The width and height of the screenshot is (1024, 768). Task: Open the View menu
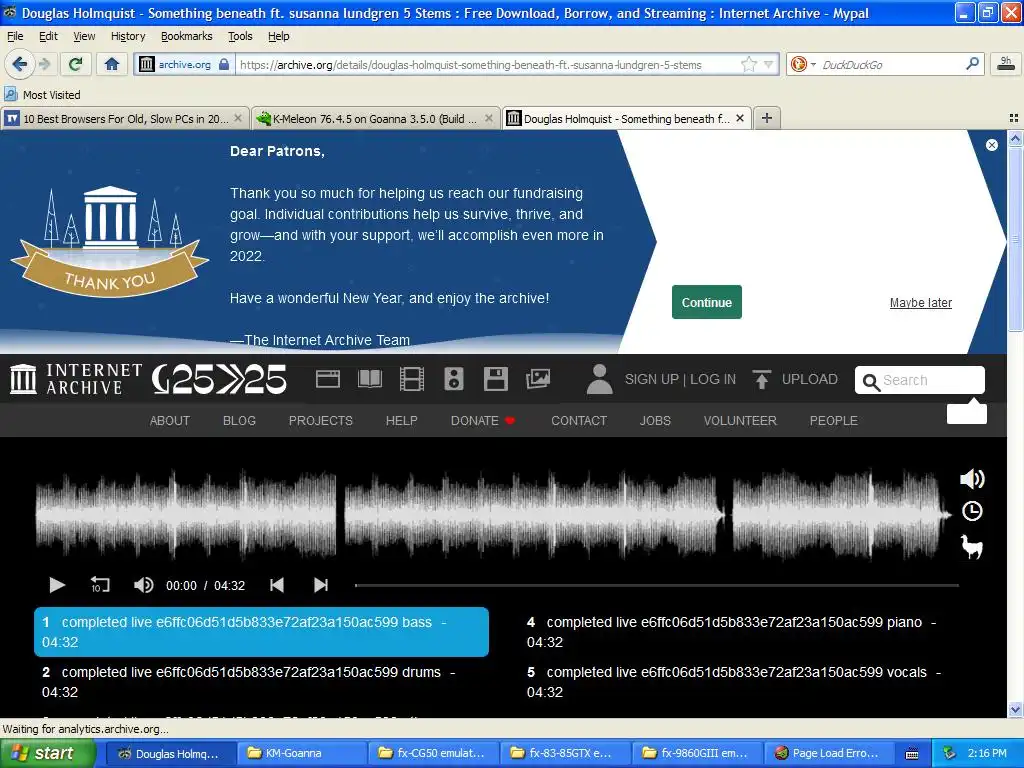coord(84,36)
